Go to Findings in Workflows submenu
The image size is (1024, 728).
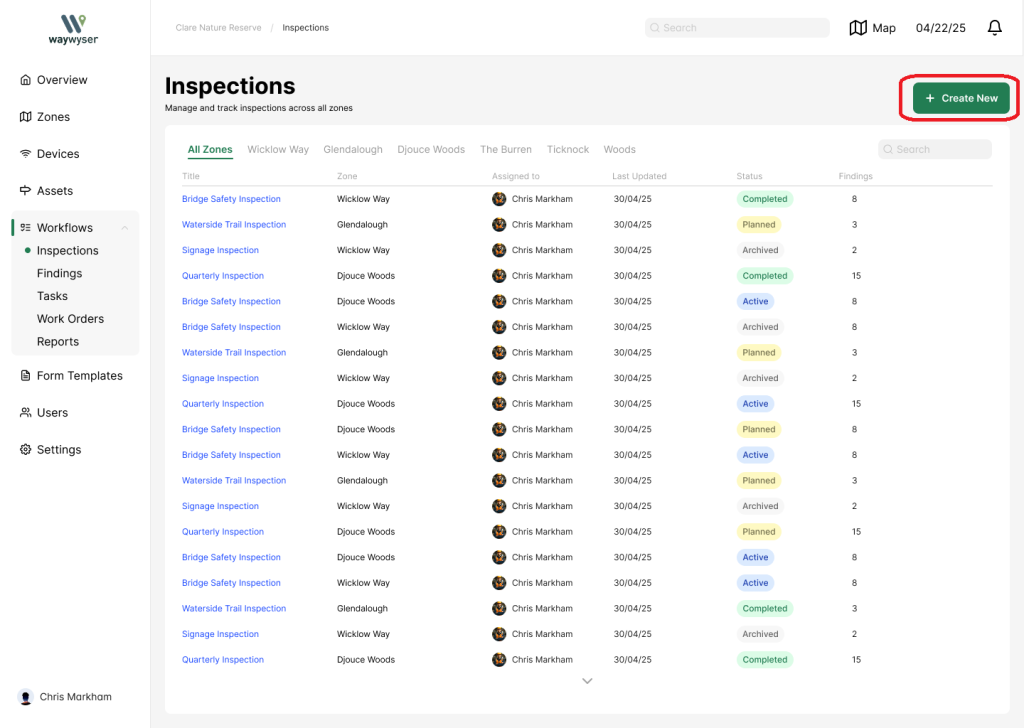pos(59,273)
